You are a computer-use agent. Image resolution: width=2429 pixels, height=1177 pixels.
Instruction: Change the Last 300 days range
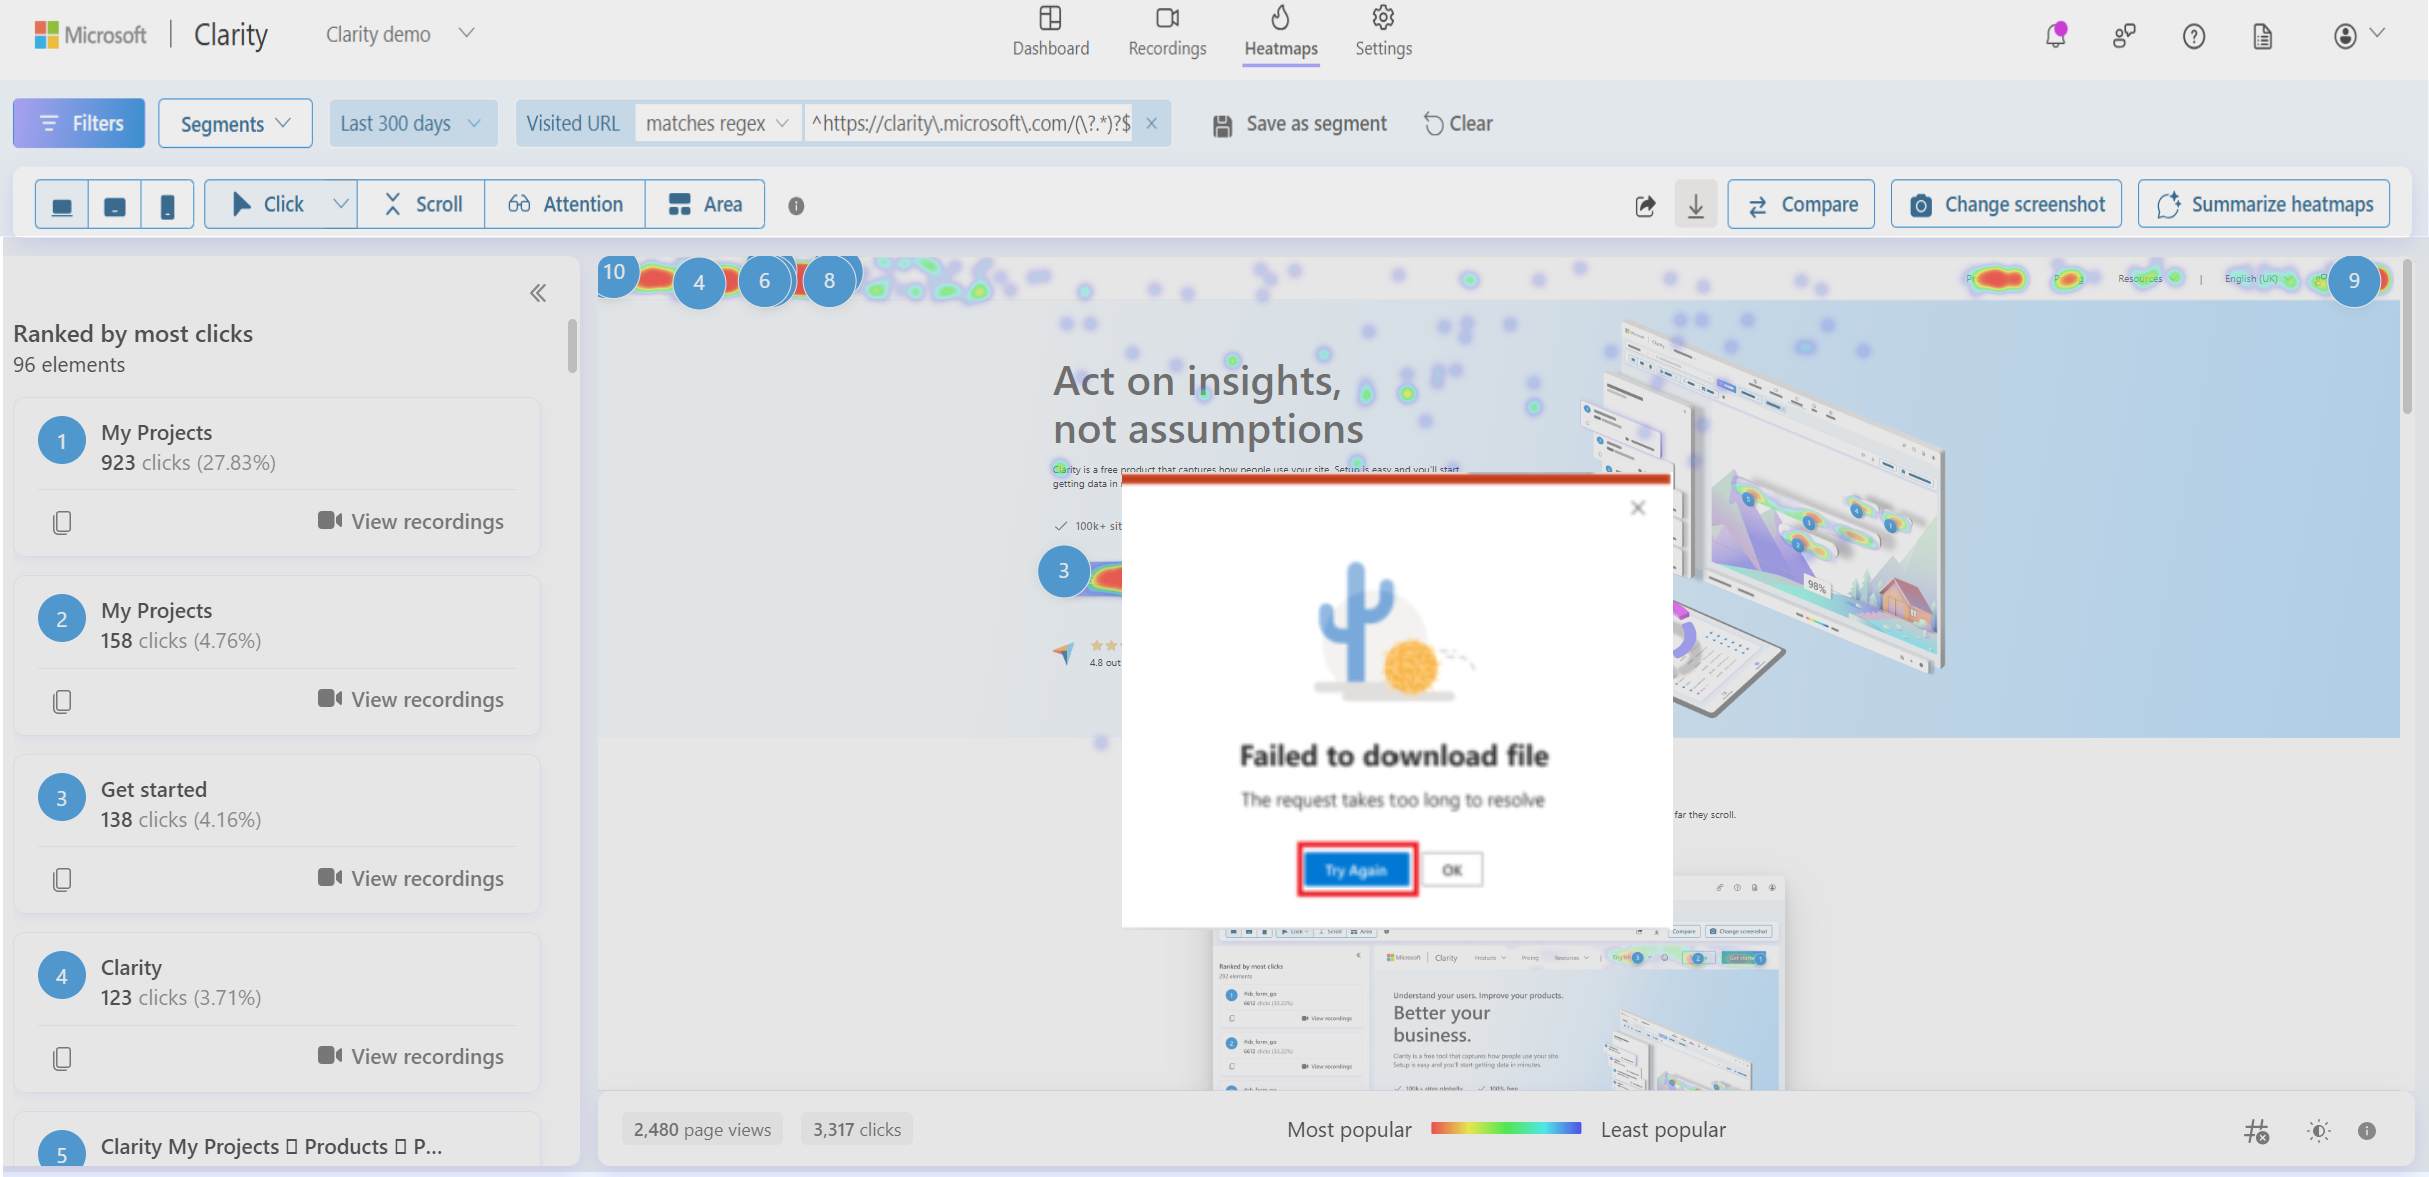[412, 123]
